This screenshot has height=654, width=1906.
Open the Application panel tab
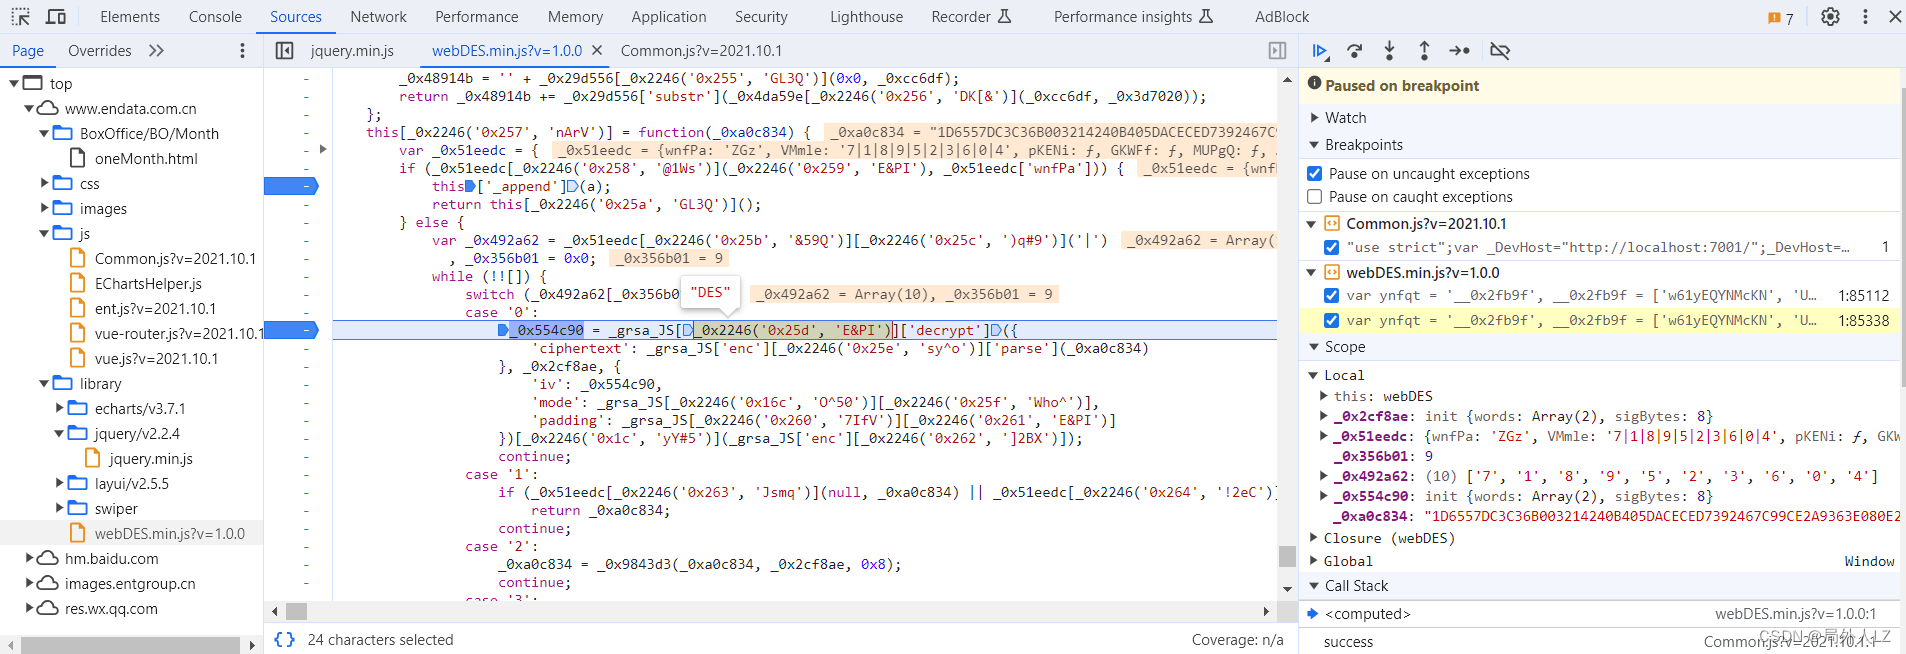coord(668,17)
